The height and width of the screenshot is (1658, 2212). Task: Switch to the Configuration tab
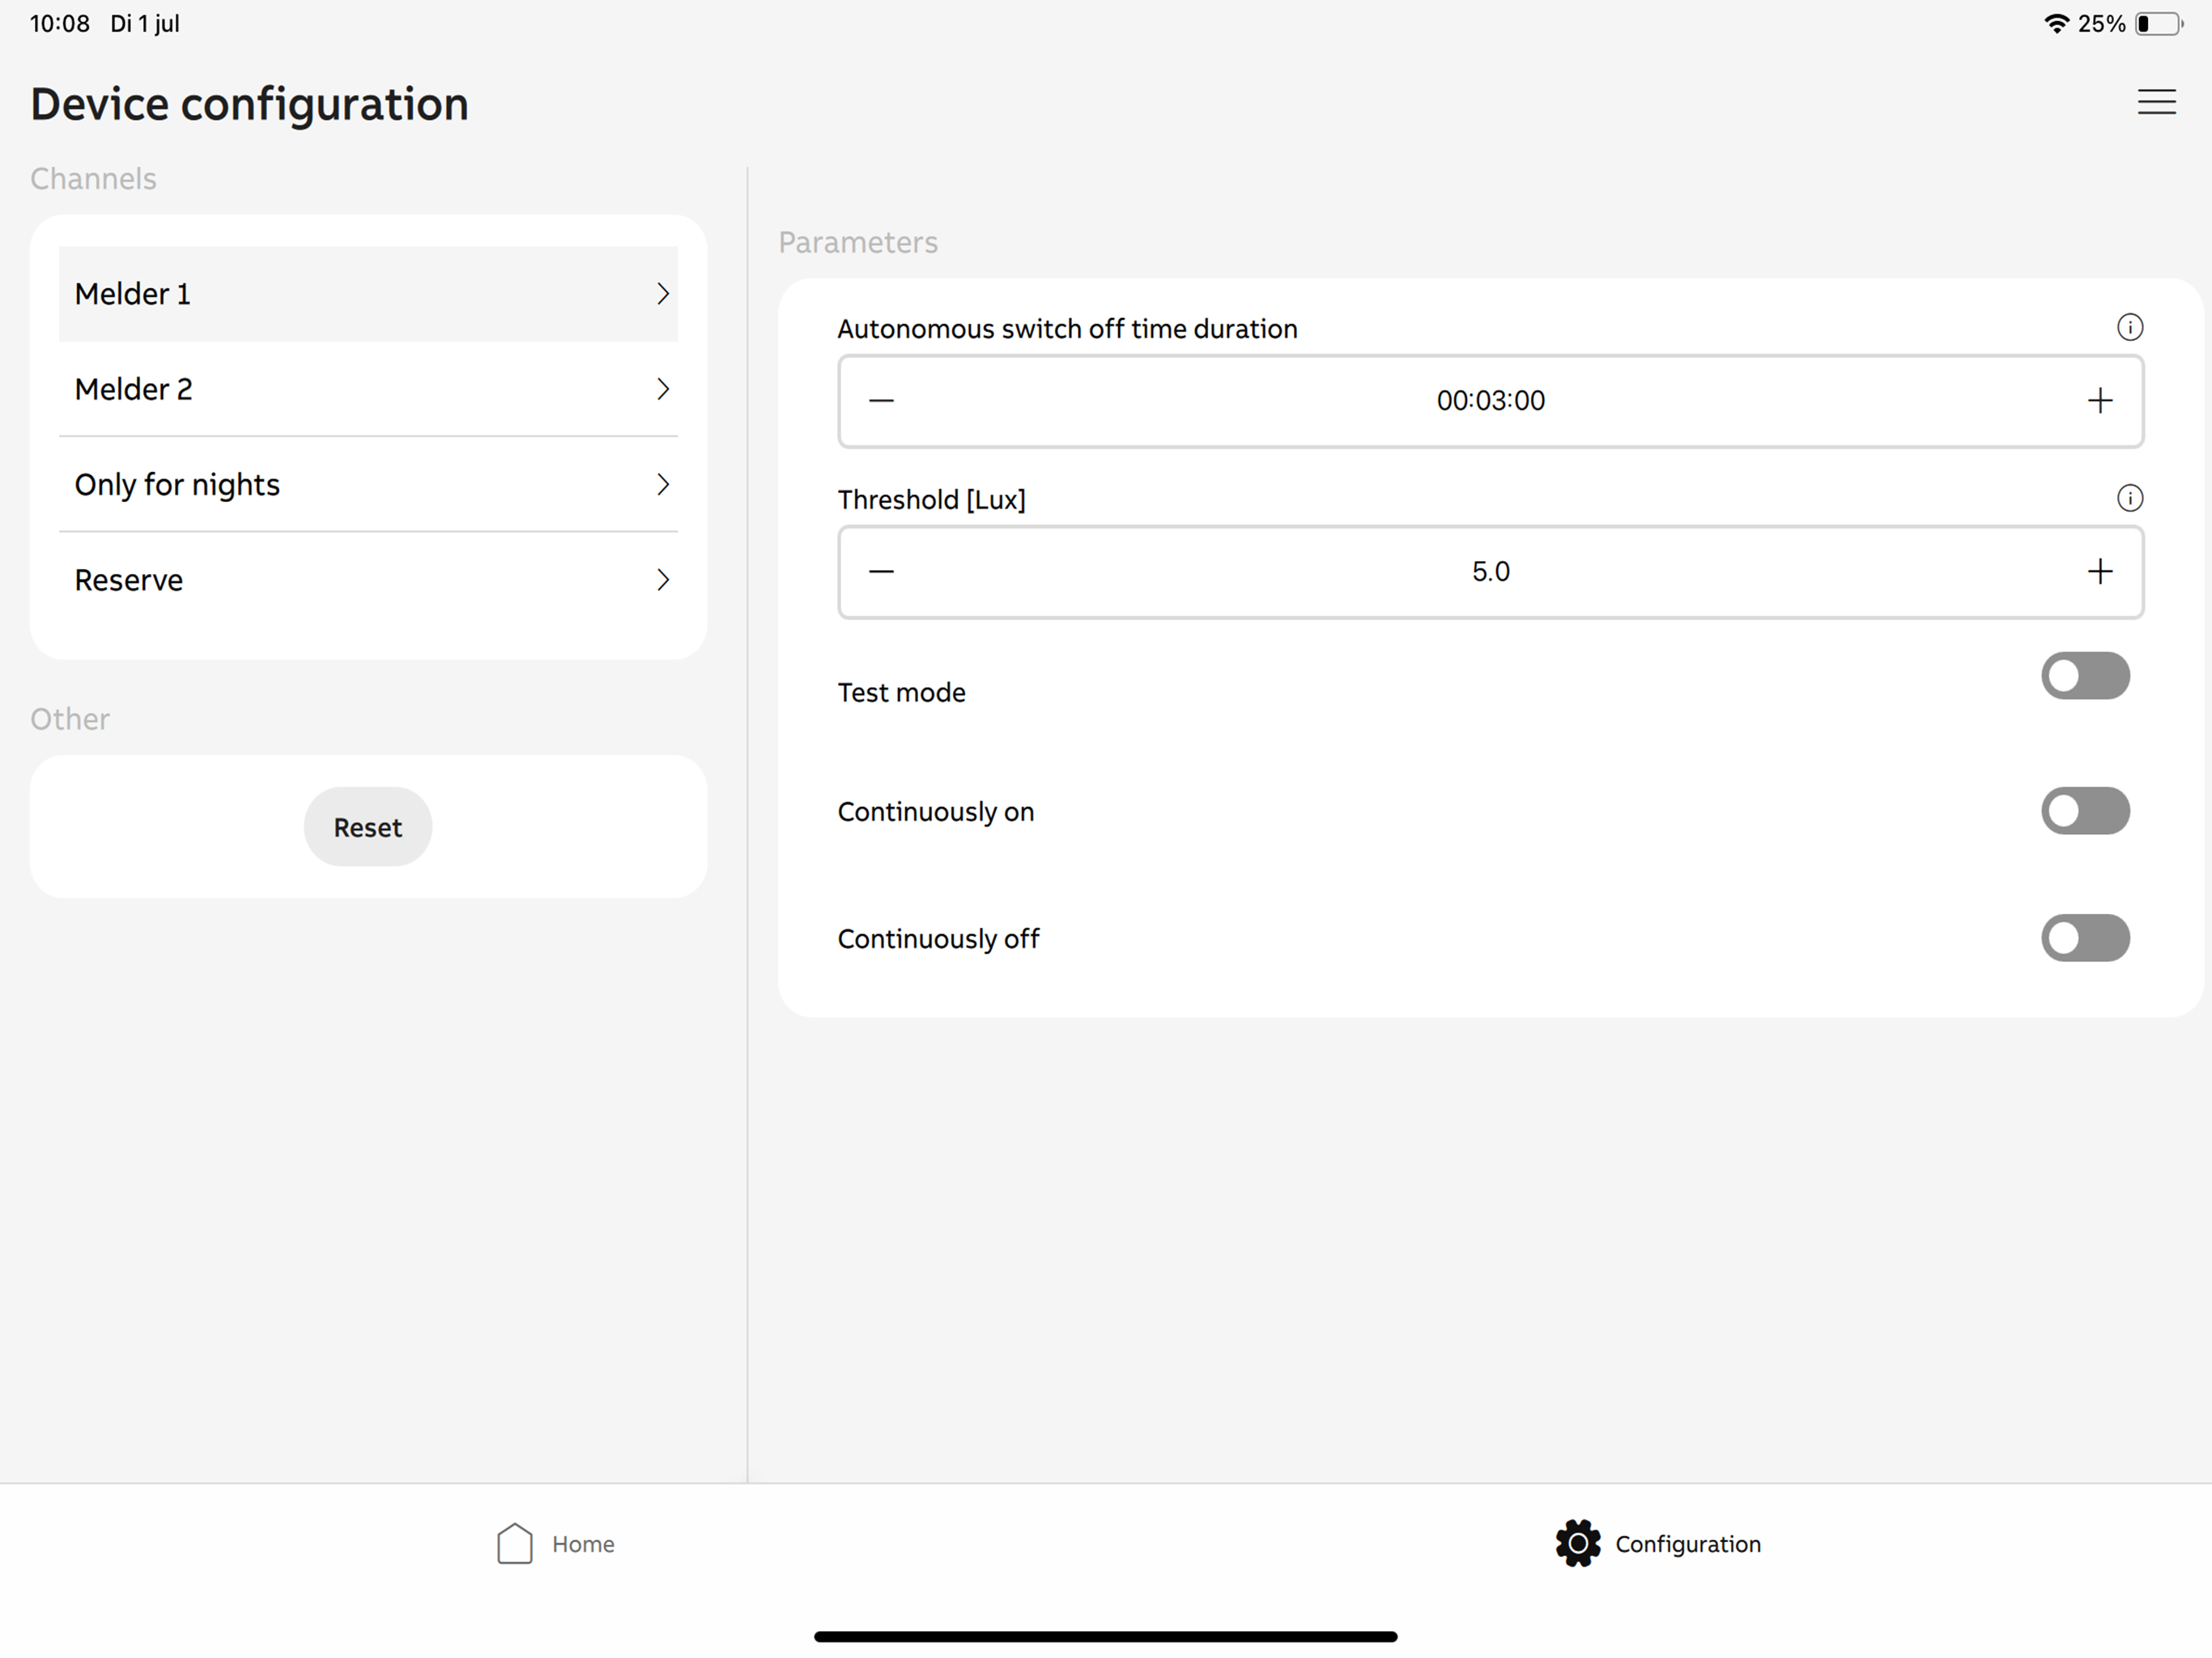pos(1658,1544)
